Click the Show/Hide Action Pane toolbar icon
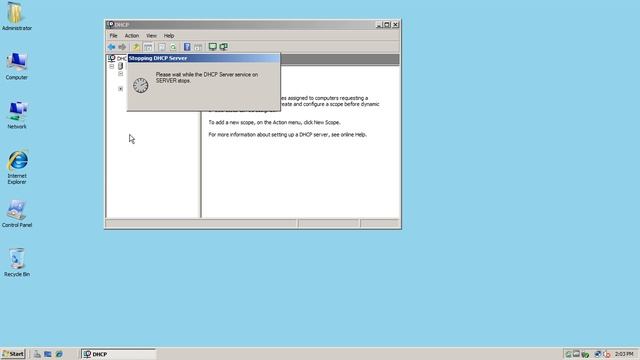Image resolution: width=640 pixels, height=360 pixels. point(198,47)
